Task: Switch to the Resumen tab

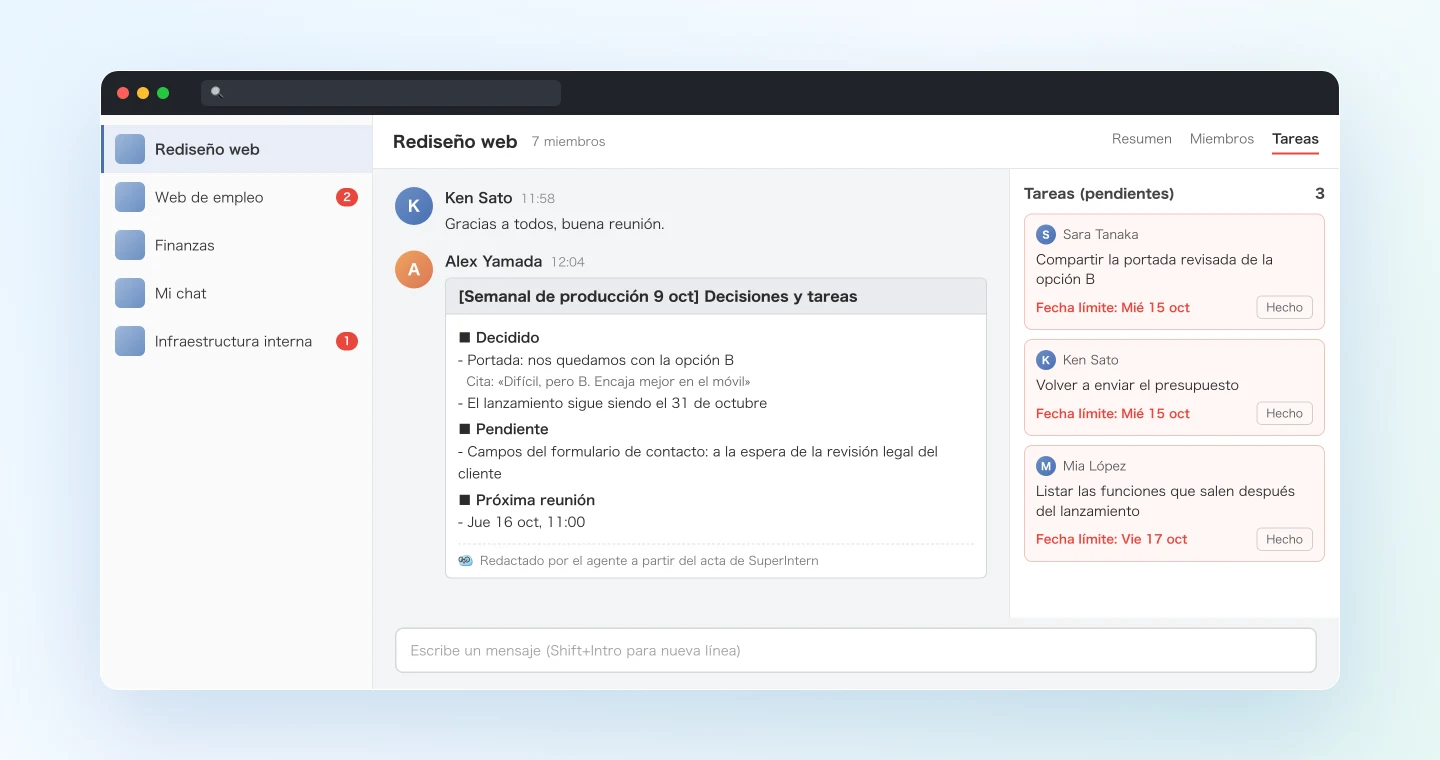Action: pos(1142,139)
